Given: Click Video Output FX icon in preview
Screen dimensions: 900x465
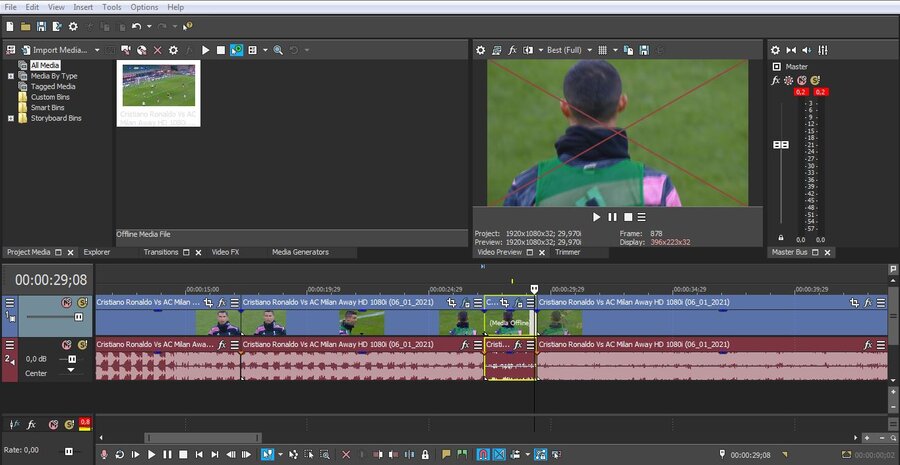Looking at the screenshot, I should pyautogui.click(x=513, y=51).
